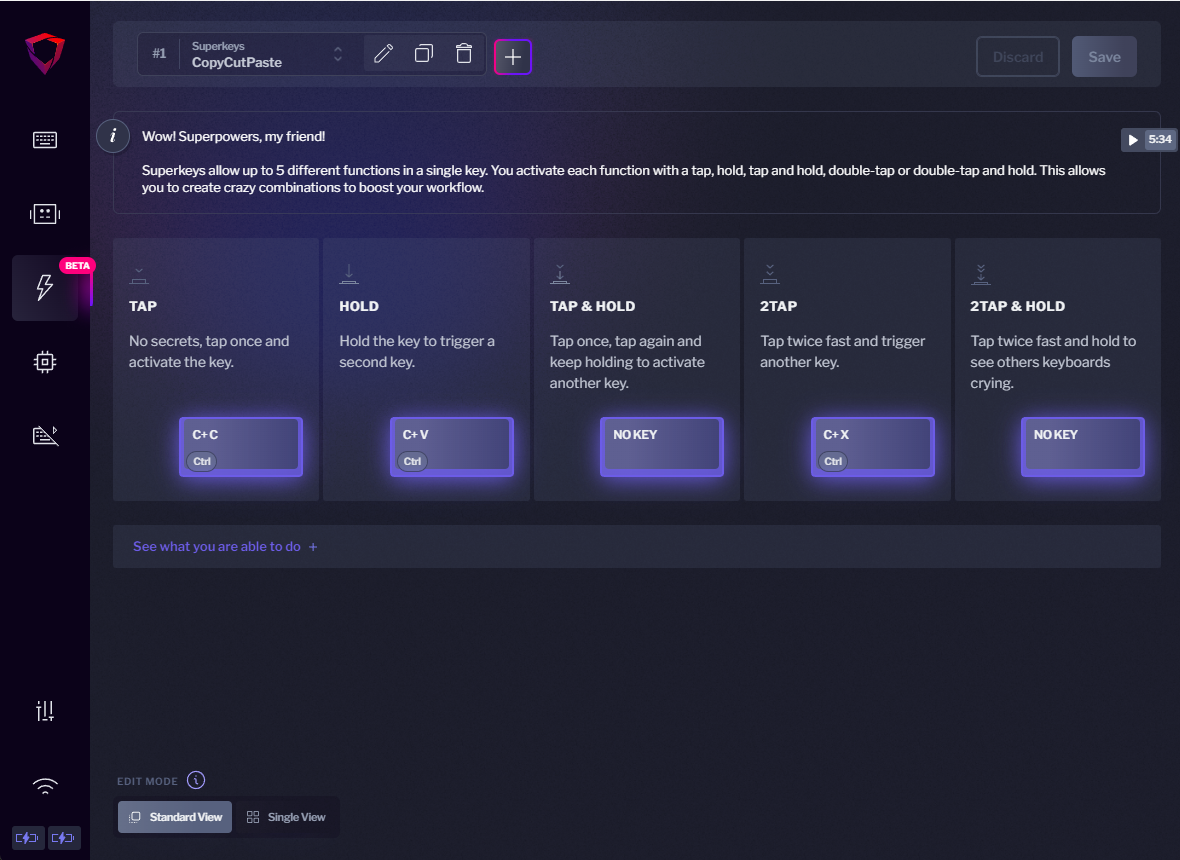Click Wow! Superpowers, my friend! text
The image size is (1180, 860).
(233, 136)
